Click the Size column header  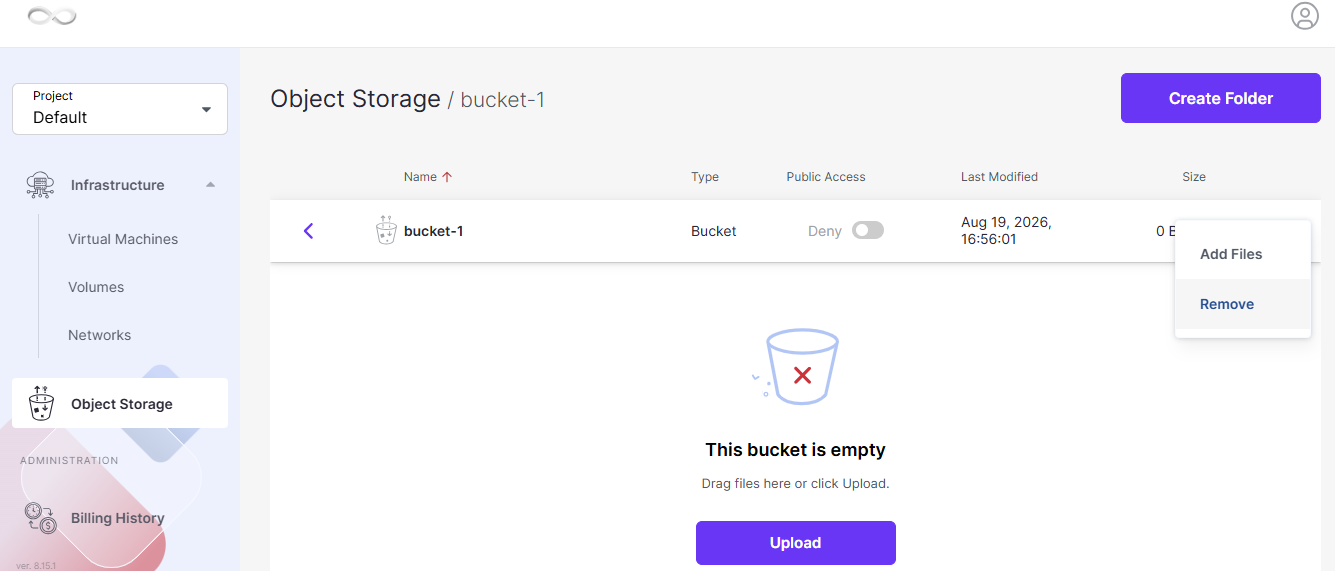[1194, 177]
